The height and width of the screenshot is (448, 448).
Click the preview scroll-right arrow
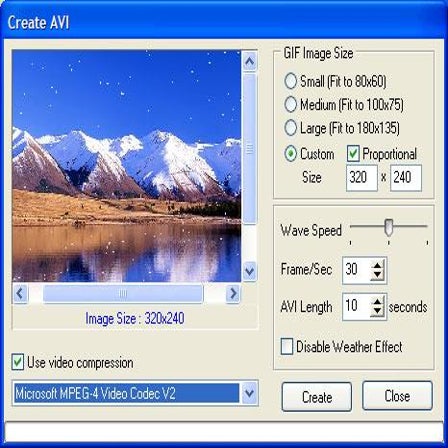click(233, 294)
